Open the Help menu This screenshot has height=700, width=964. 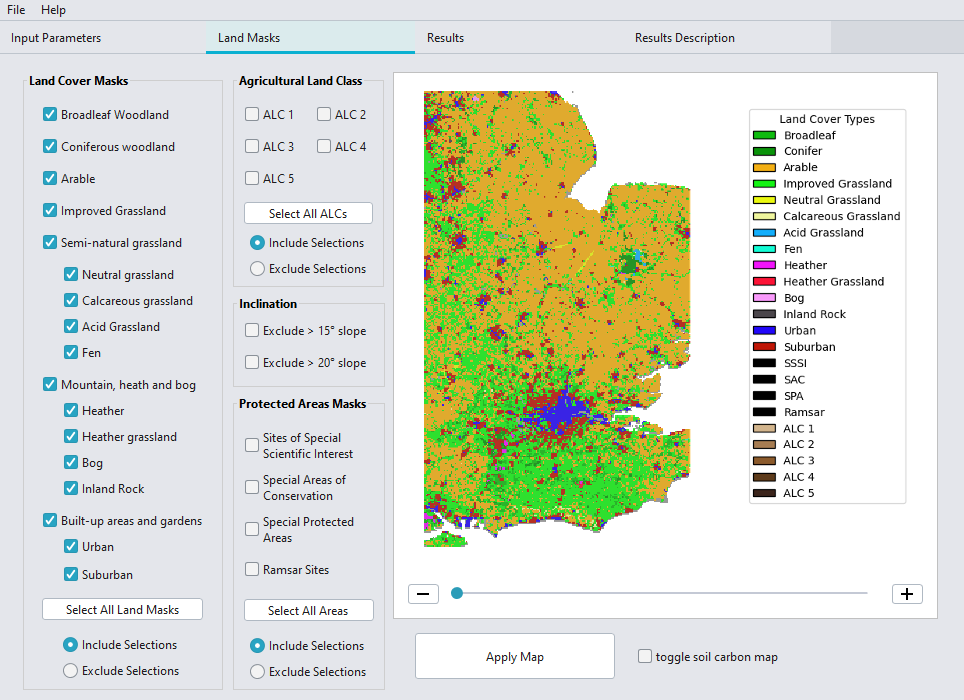[x=53, y=10]
